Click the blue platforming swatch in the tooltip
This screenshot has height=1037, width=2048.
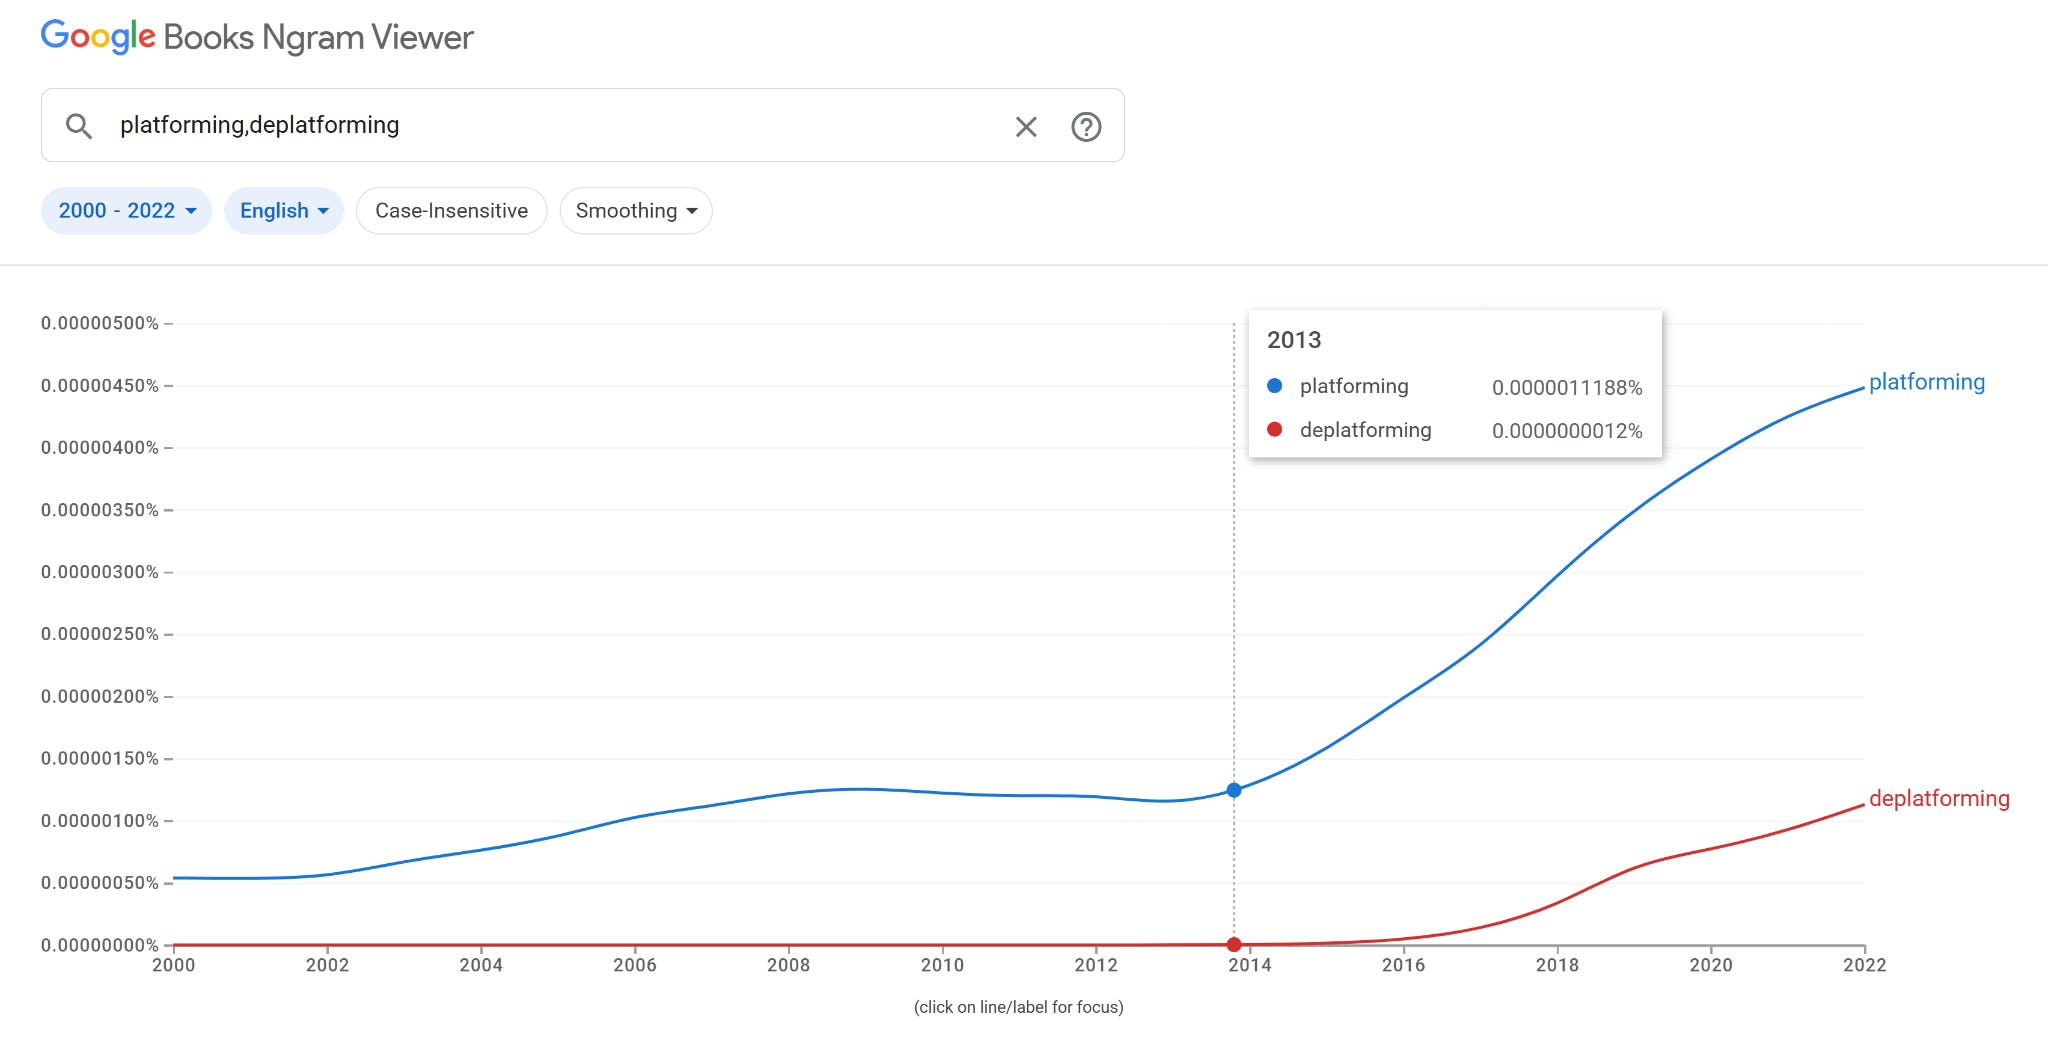(1274, 386)
